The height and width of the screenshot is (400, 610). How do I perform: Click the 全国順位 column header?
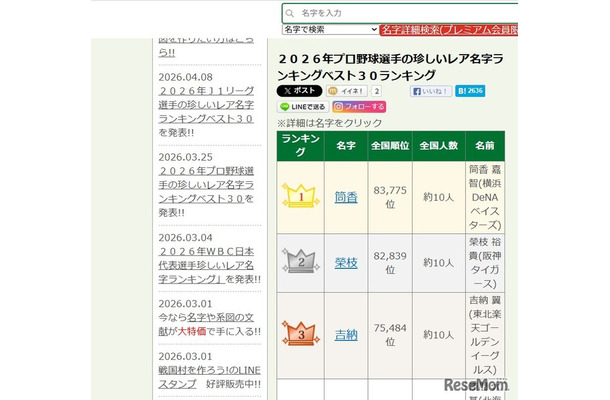coord(390,146)
